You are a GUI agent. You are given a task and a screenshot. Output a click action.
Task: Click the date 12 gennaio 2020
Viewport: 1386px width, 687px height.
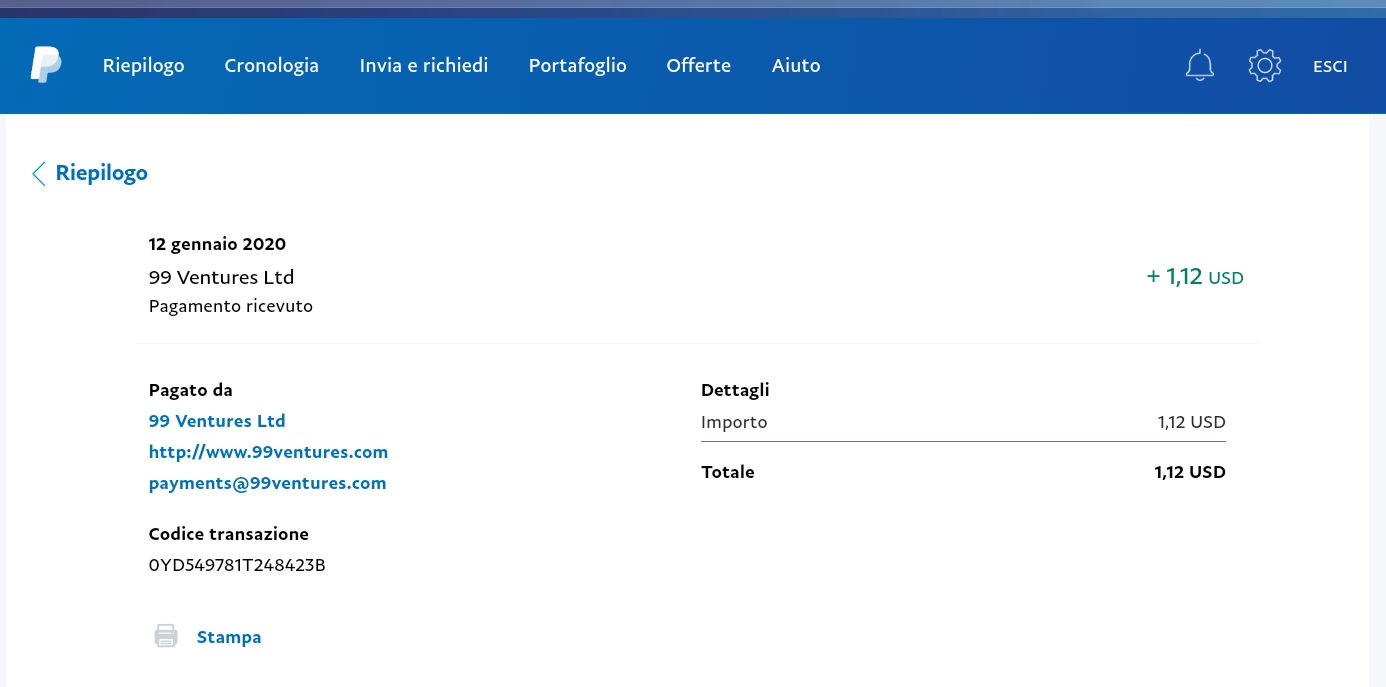217,244
